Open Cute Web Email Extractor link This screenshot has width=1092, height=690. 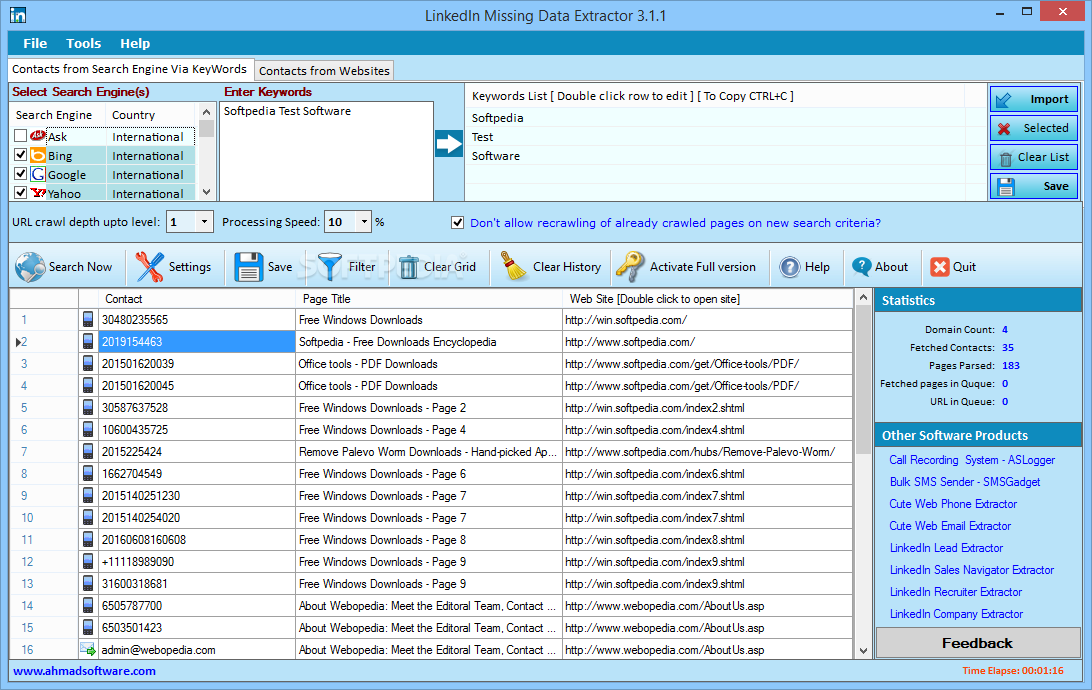point(950,526)
